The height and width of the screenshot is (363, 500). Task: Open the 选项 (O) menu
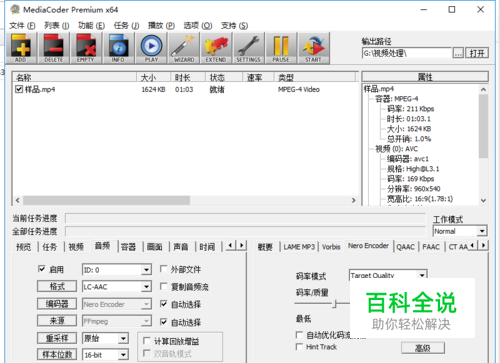point(197,26)
